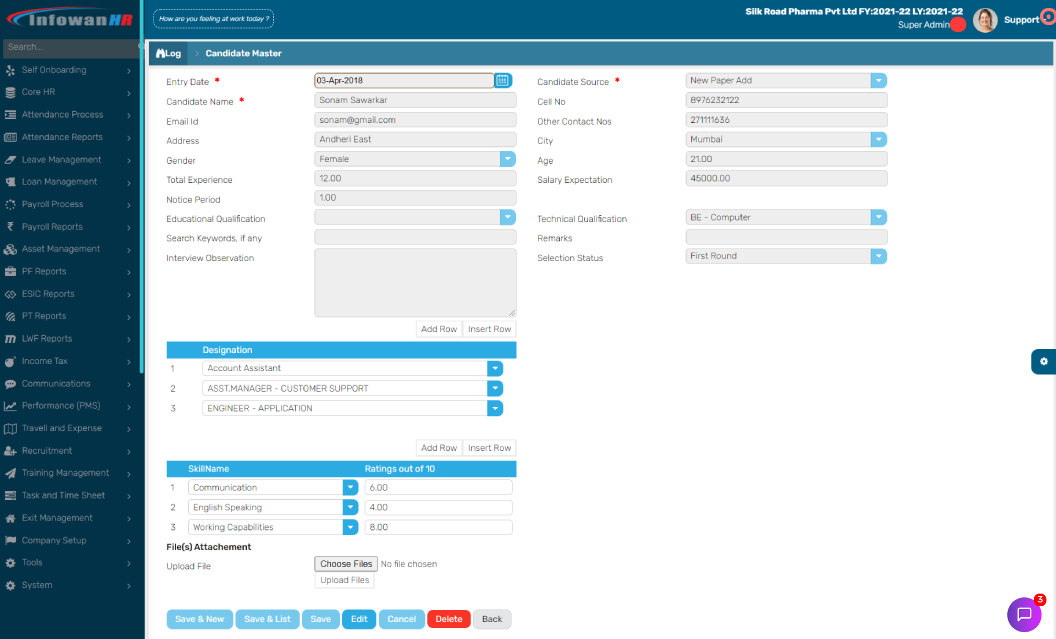Open the Entry Date calendar picker icon
Viewport: 1056px width, 639px height.
pyautogui.click(x=503, y=81)
